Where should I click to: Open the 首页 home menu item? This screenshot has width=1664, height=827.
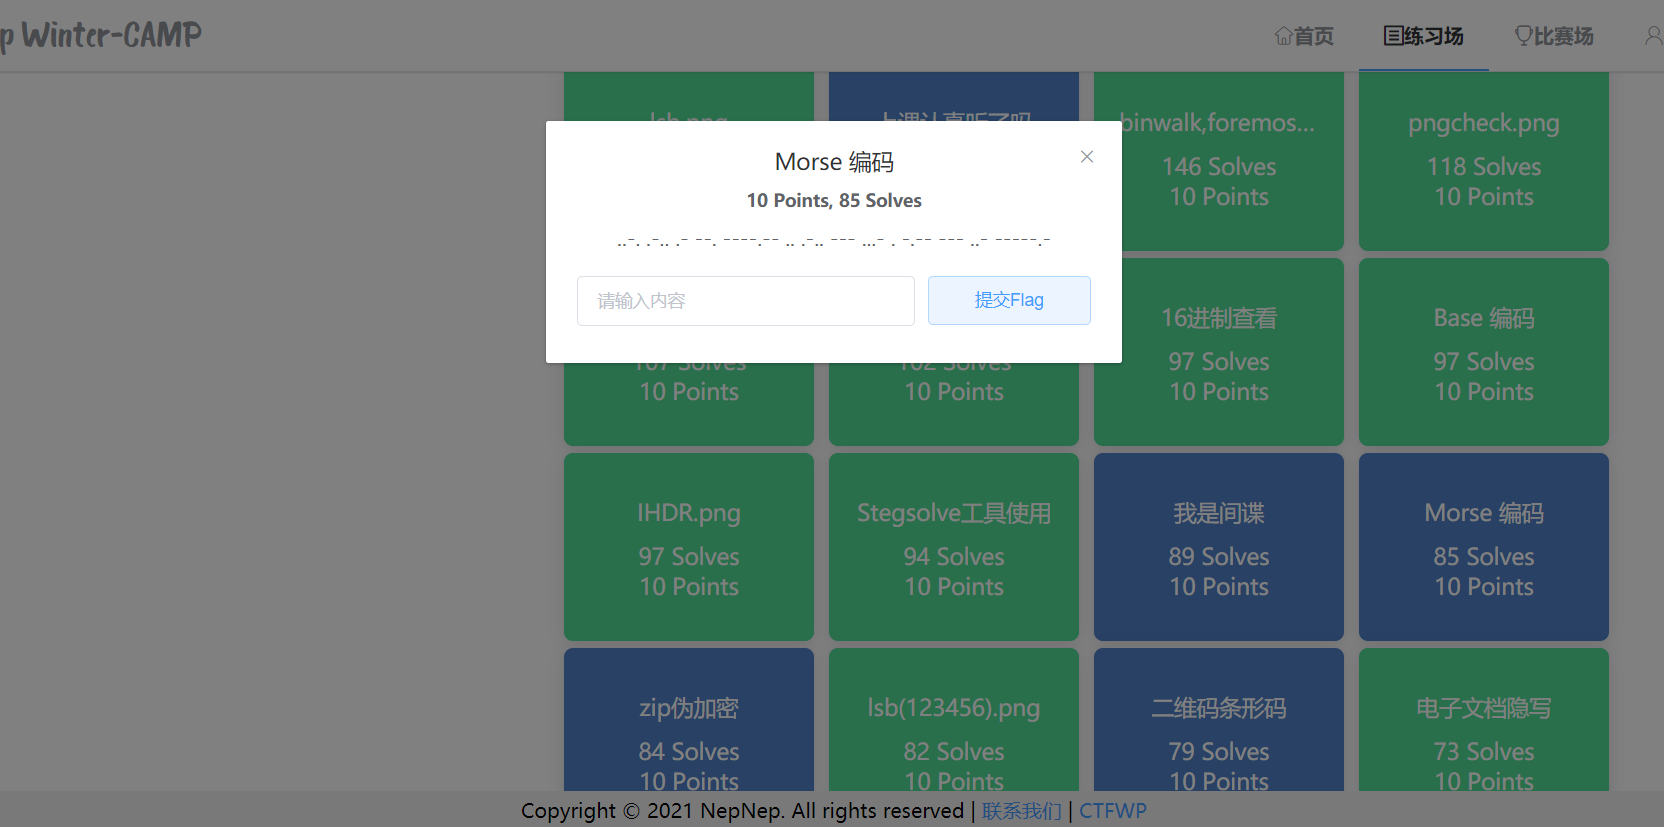coord(1304,37)
